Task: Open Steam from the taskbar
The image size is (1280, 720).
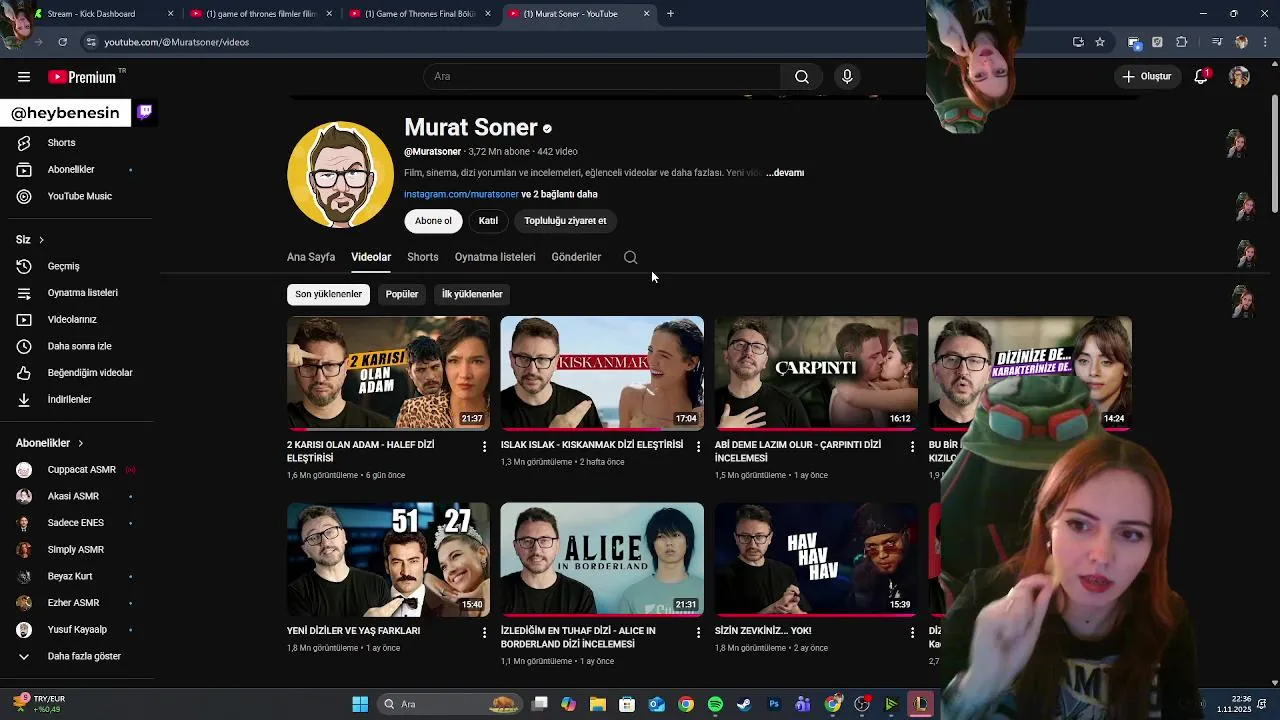Action: pyautogui.click(x=744, y=704)
